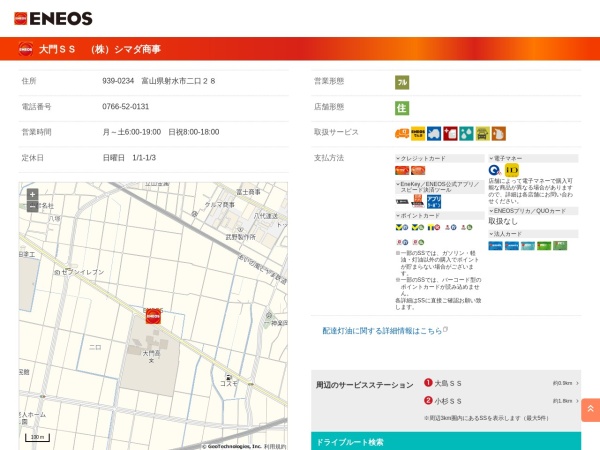
Task: Zoom out the map with minus button
Action: [33, 206]
